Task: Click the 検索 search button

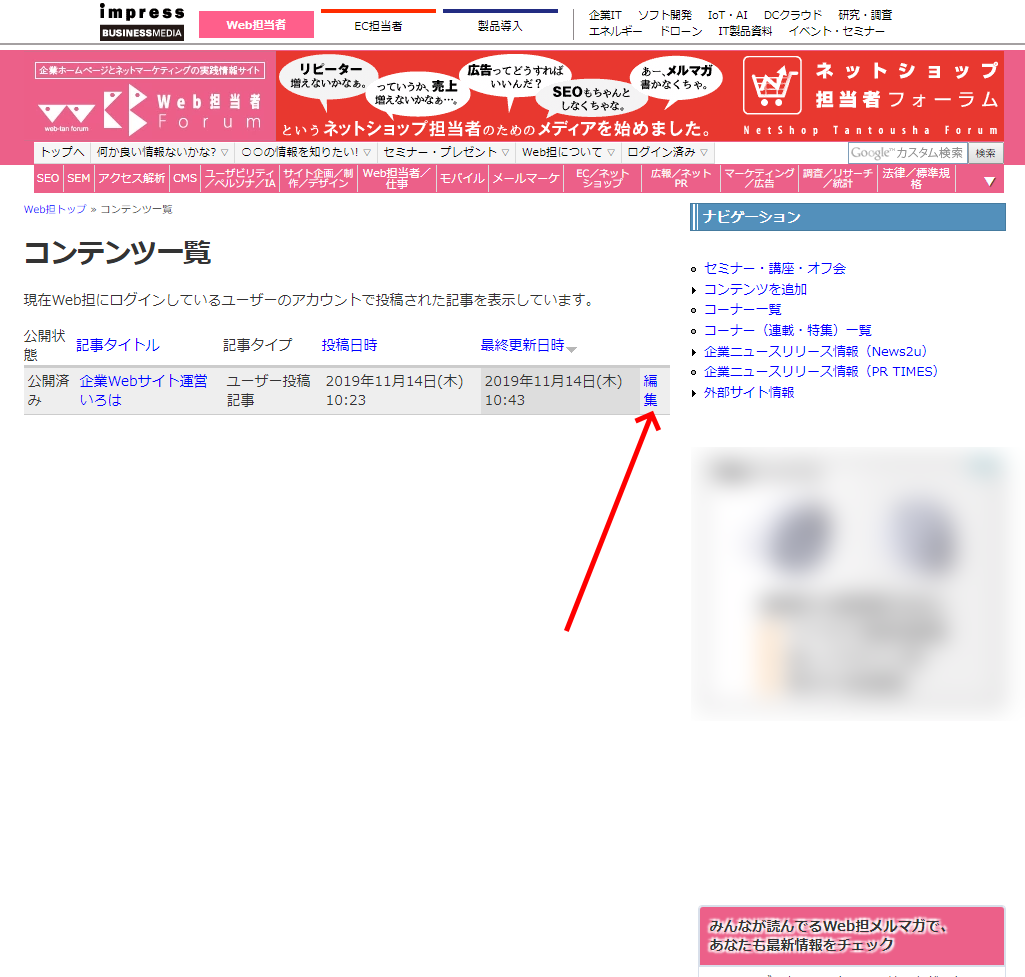Action: 985,153
